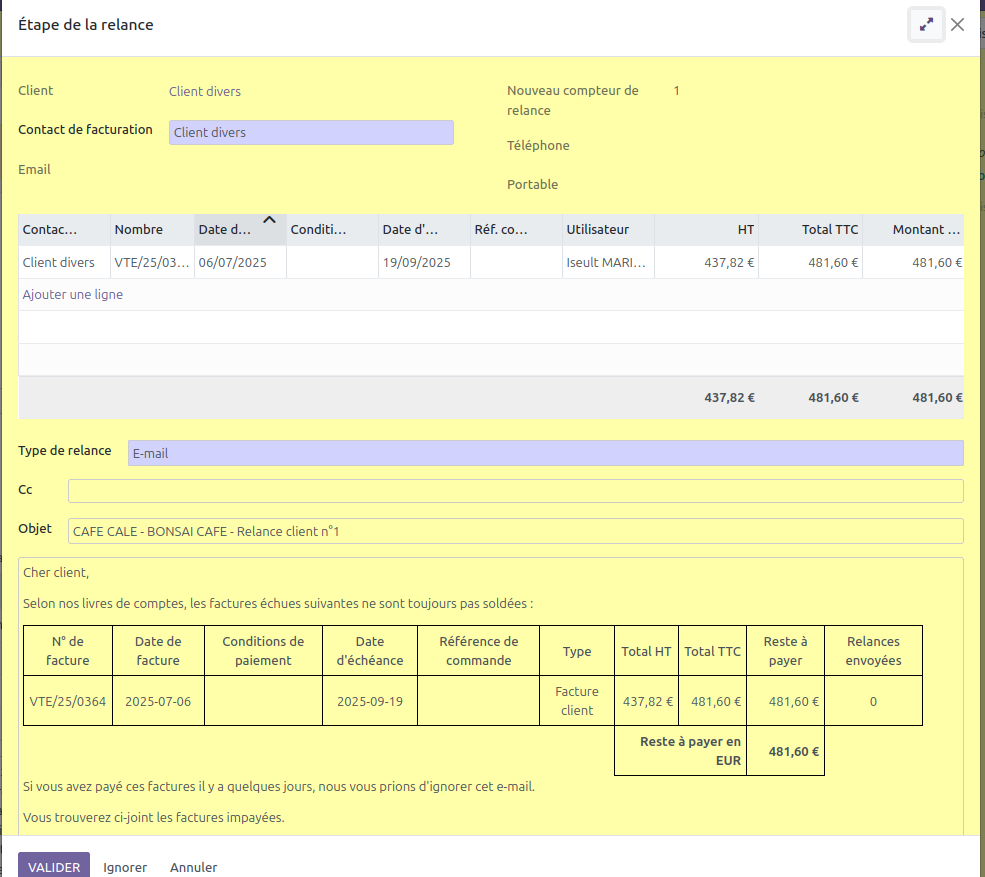The width and height of the screenshot is (985, 877).
Task: Click the Annuler button
Action: point(193,866)
